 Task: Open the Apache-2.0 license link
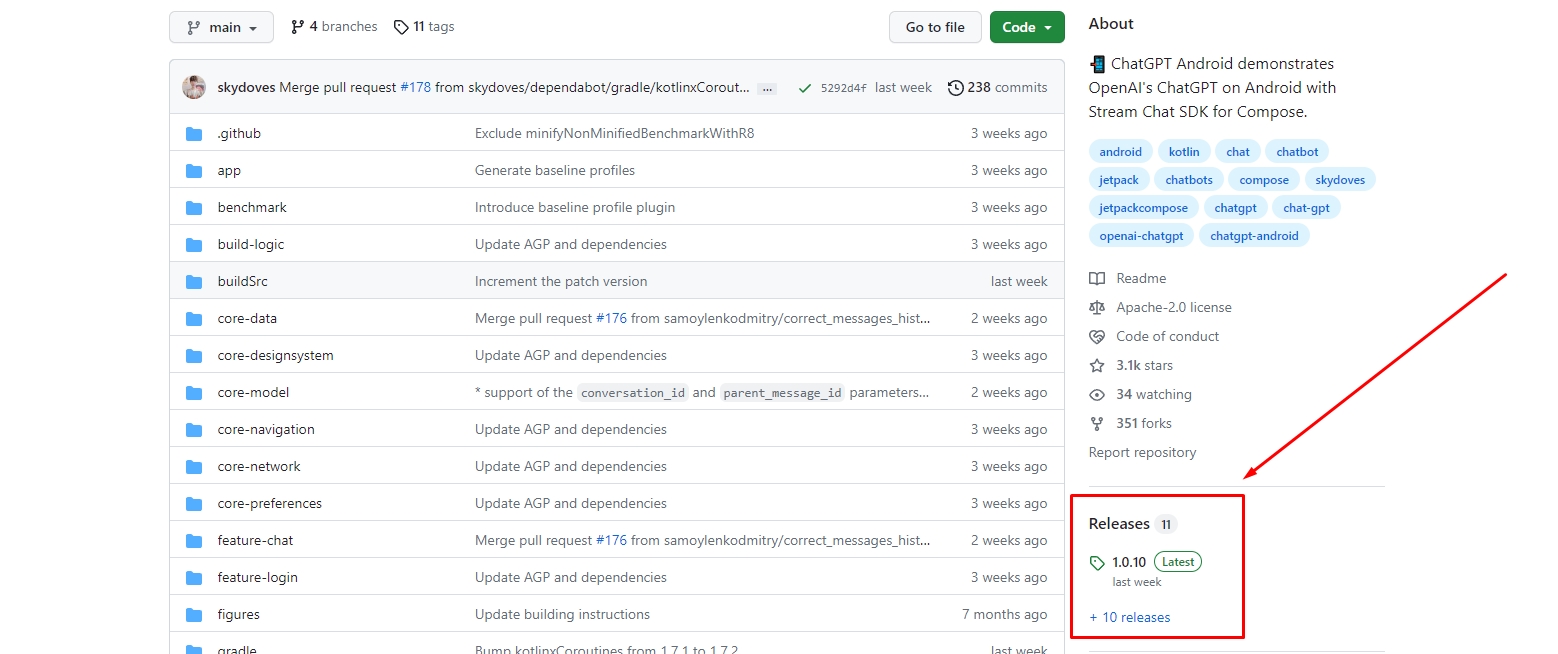click(1174, 307)
